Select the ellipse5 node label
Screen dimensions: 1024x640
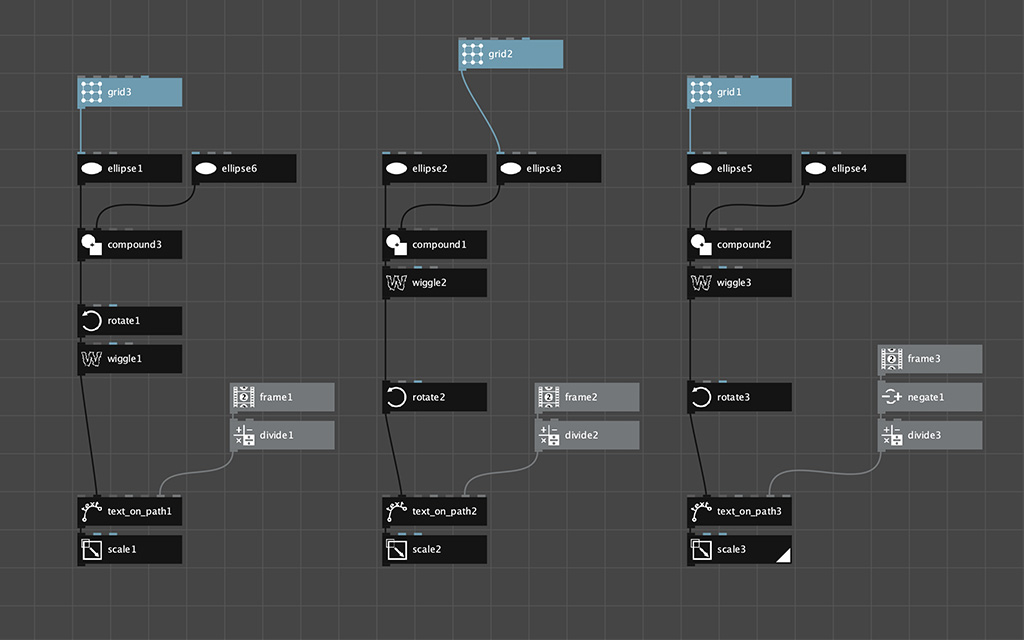click(x=734, y=168)
